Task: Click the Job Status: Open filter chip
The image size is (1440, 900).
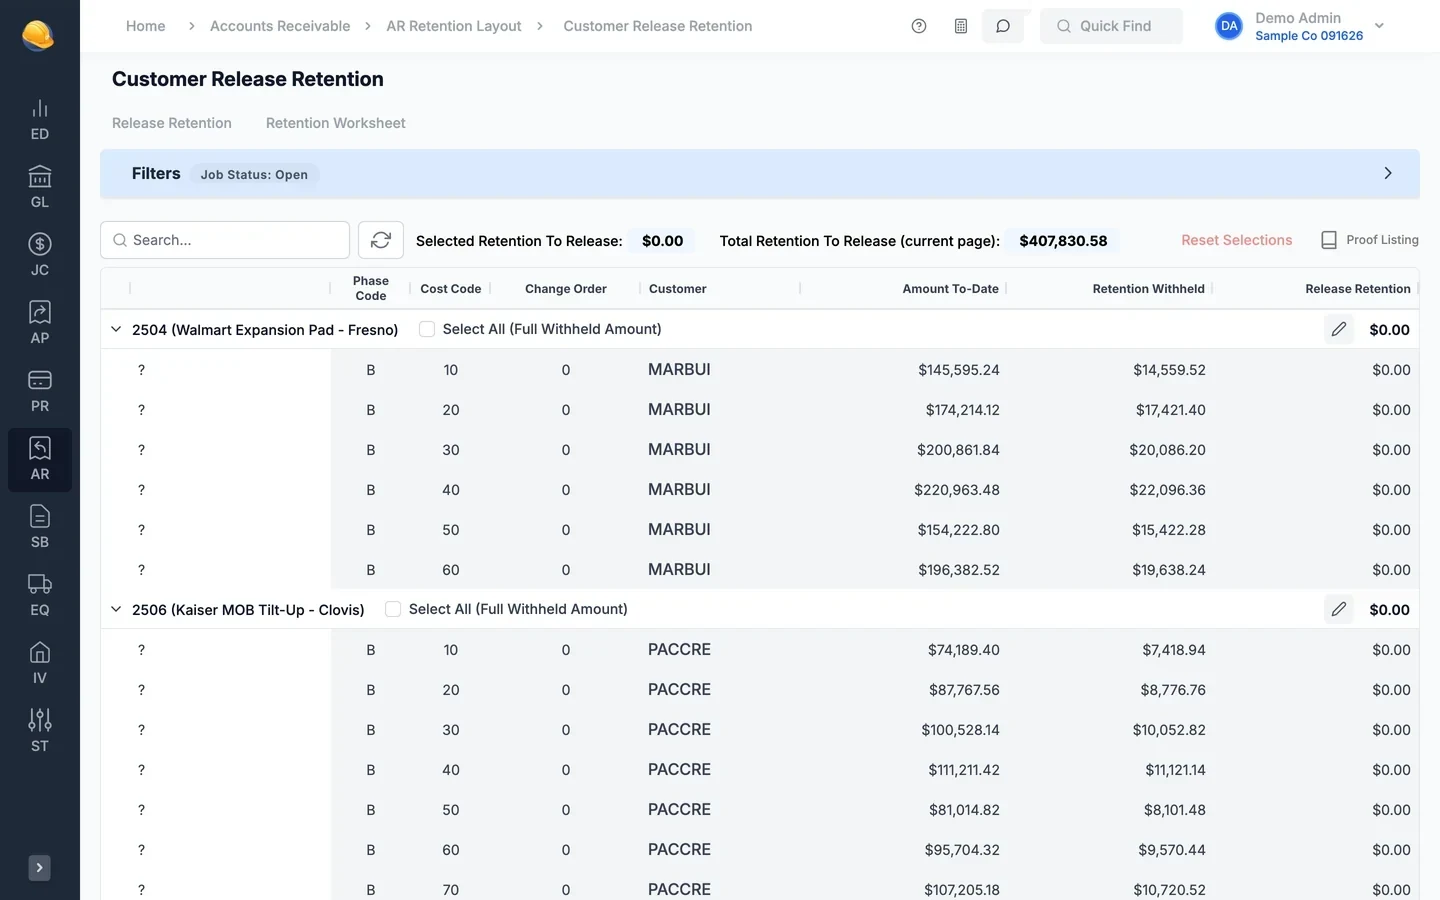Action: [254, 174]
